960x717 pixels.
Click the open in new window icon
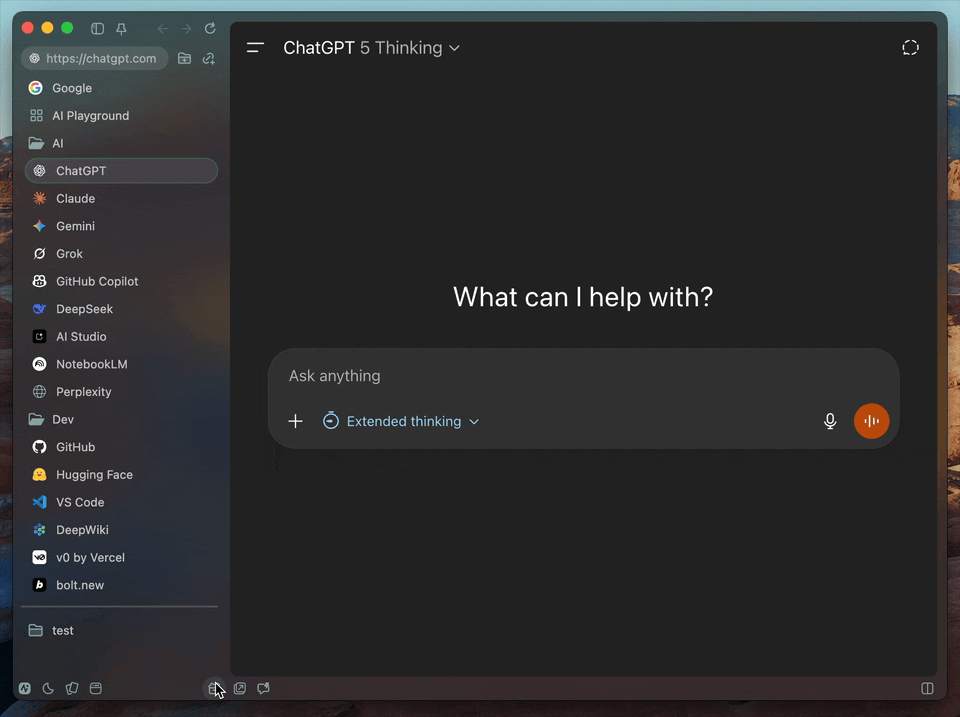(x=240, y=688)
